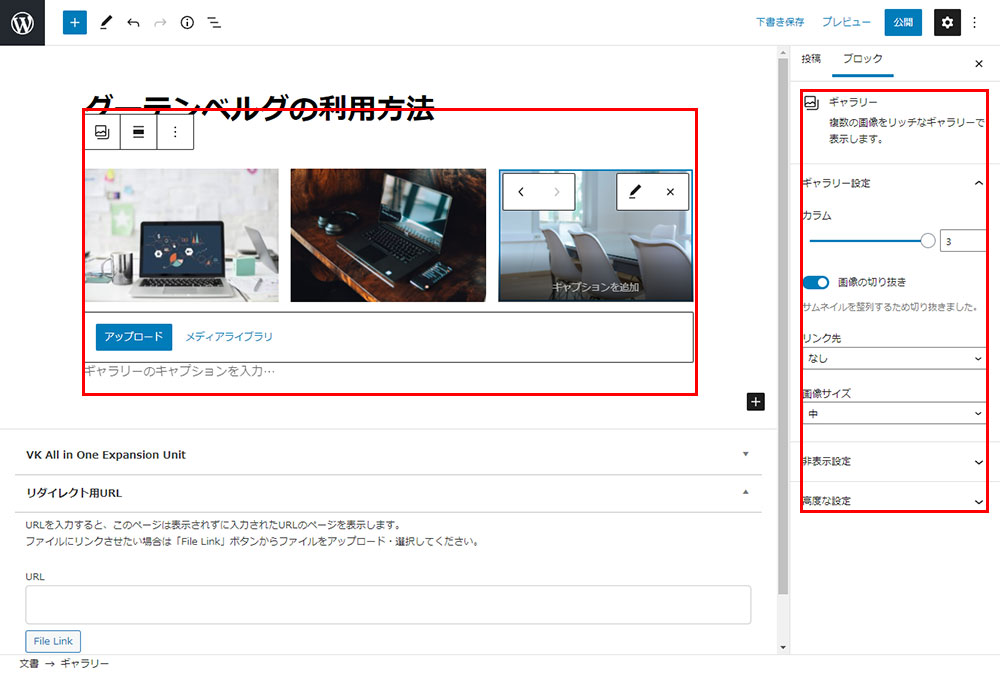1000x673 pixels.
Task: Change the gallery block alignment icon
Action: coord(139,132)
